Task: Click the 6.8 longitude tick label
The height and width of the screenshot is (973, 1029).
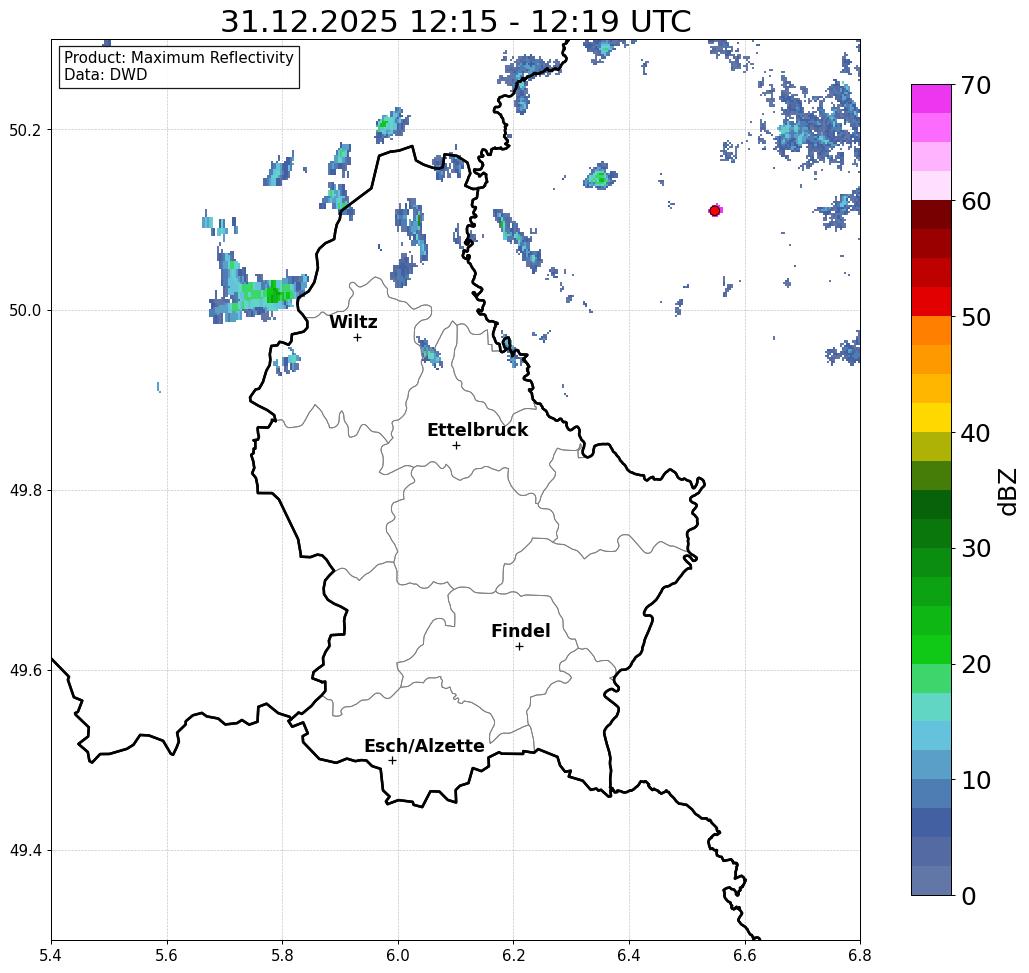Action: 860,955
